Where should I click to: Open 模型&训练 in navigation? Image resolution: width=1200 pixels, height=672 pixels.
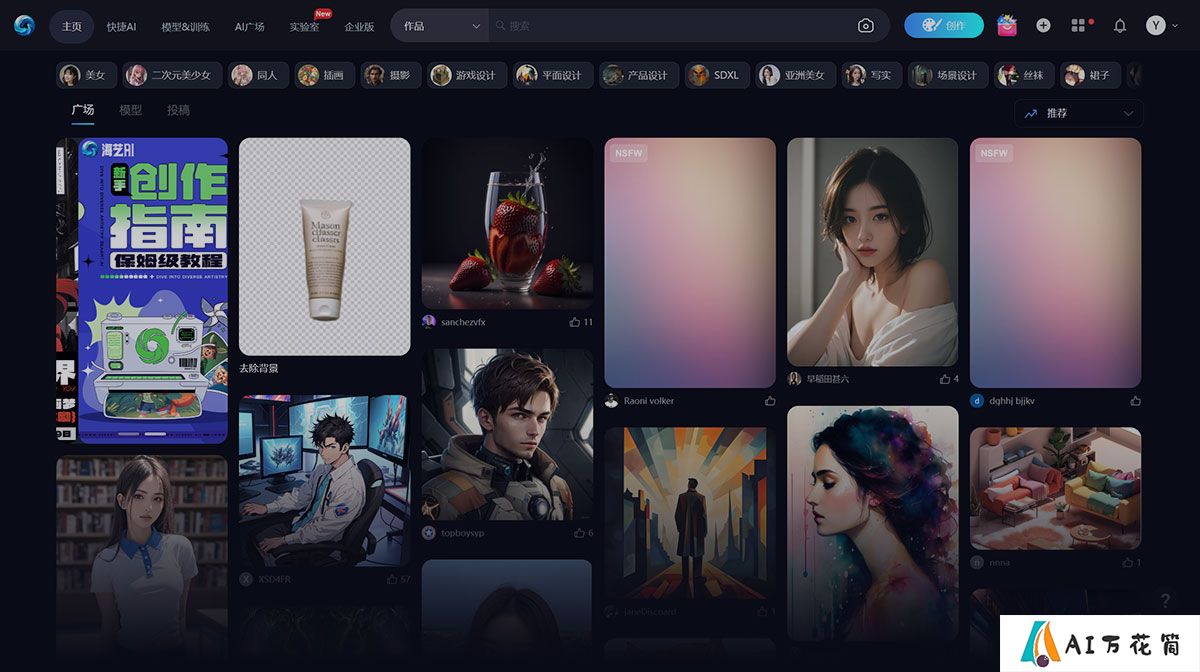[185, 27]
